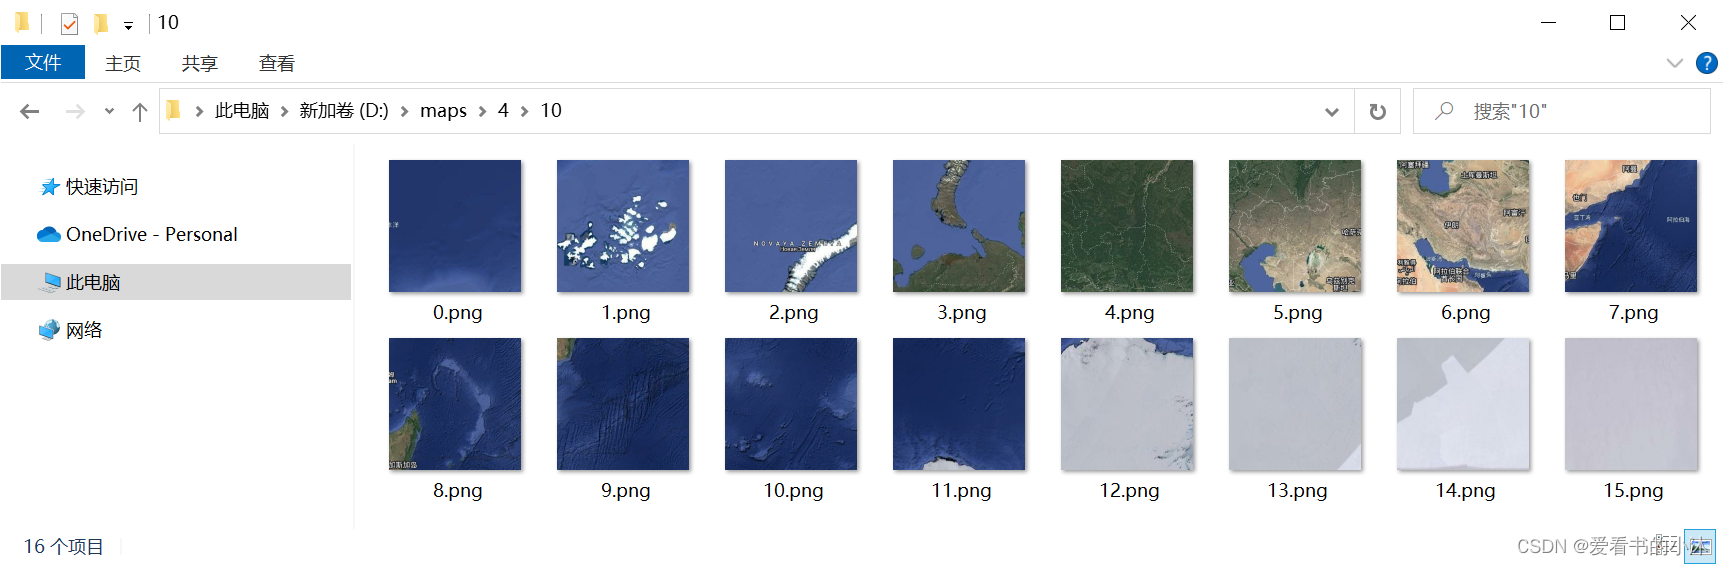Select the 8.png thumbnail
1724x565 pixels.
(455, 404)
